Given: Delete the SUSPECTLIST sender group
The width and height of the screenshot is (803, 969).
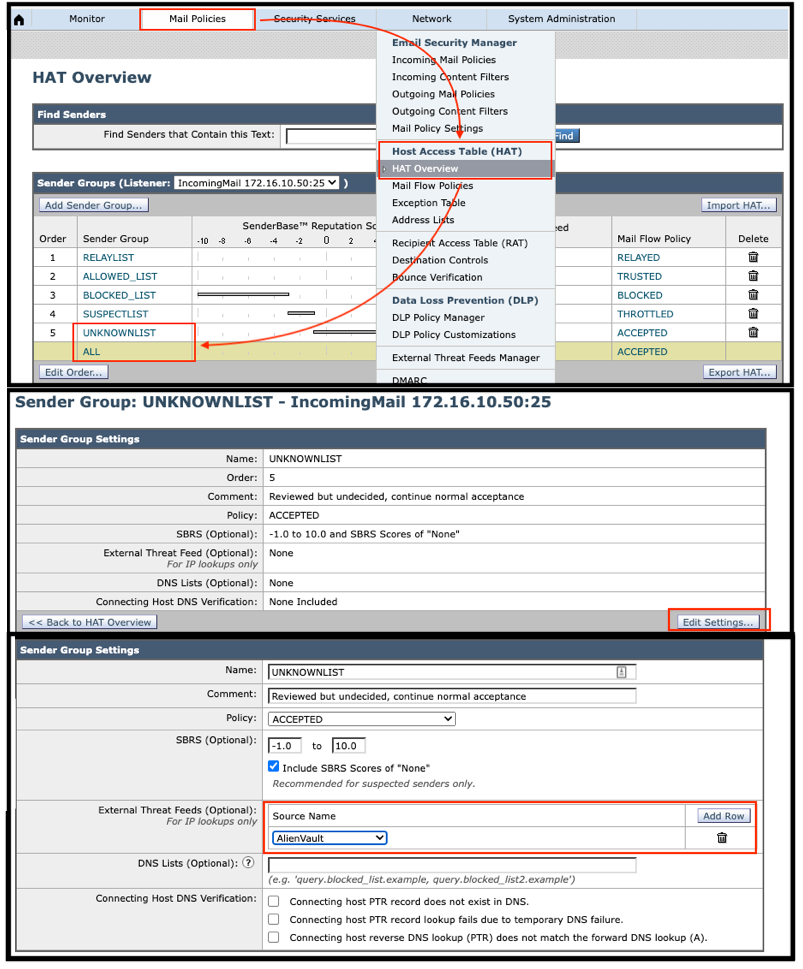Looking at the screenshot, I should click(753, 313).
